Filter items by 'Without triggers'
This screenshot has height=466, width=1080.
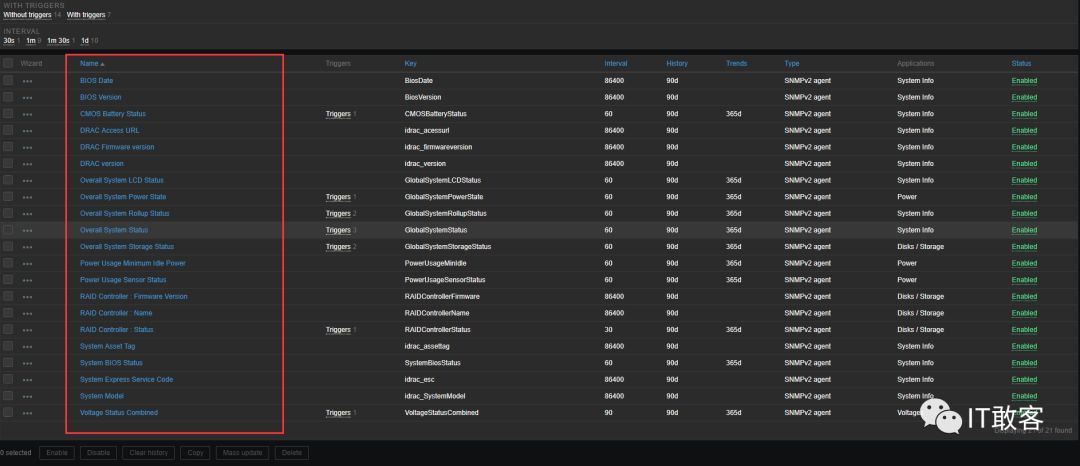tap(27, 14)
